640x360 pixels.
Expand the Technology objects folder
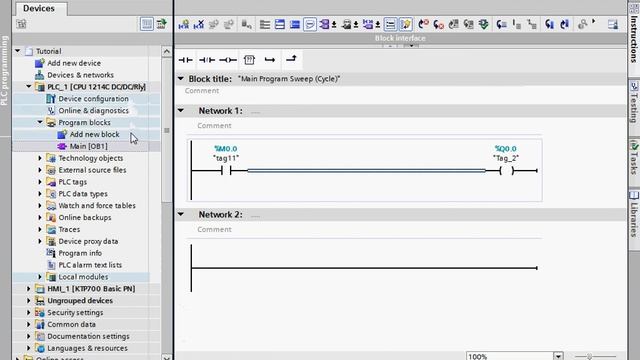pos(40,158)
